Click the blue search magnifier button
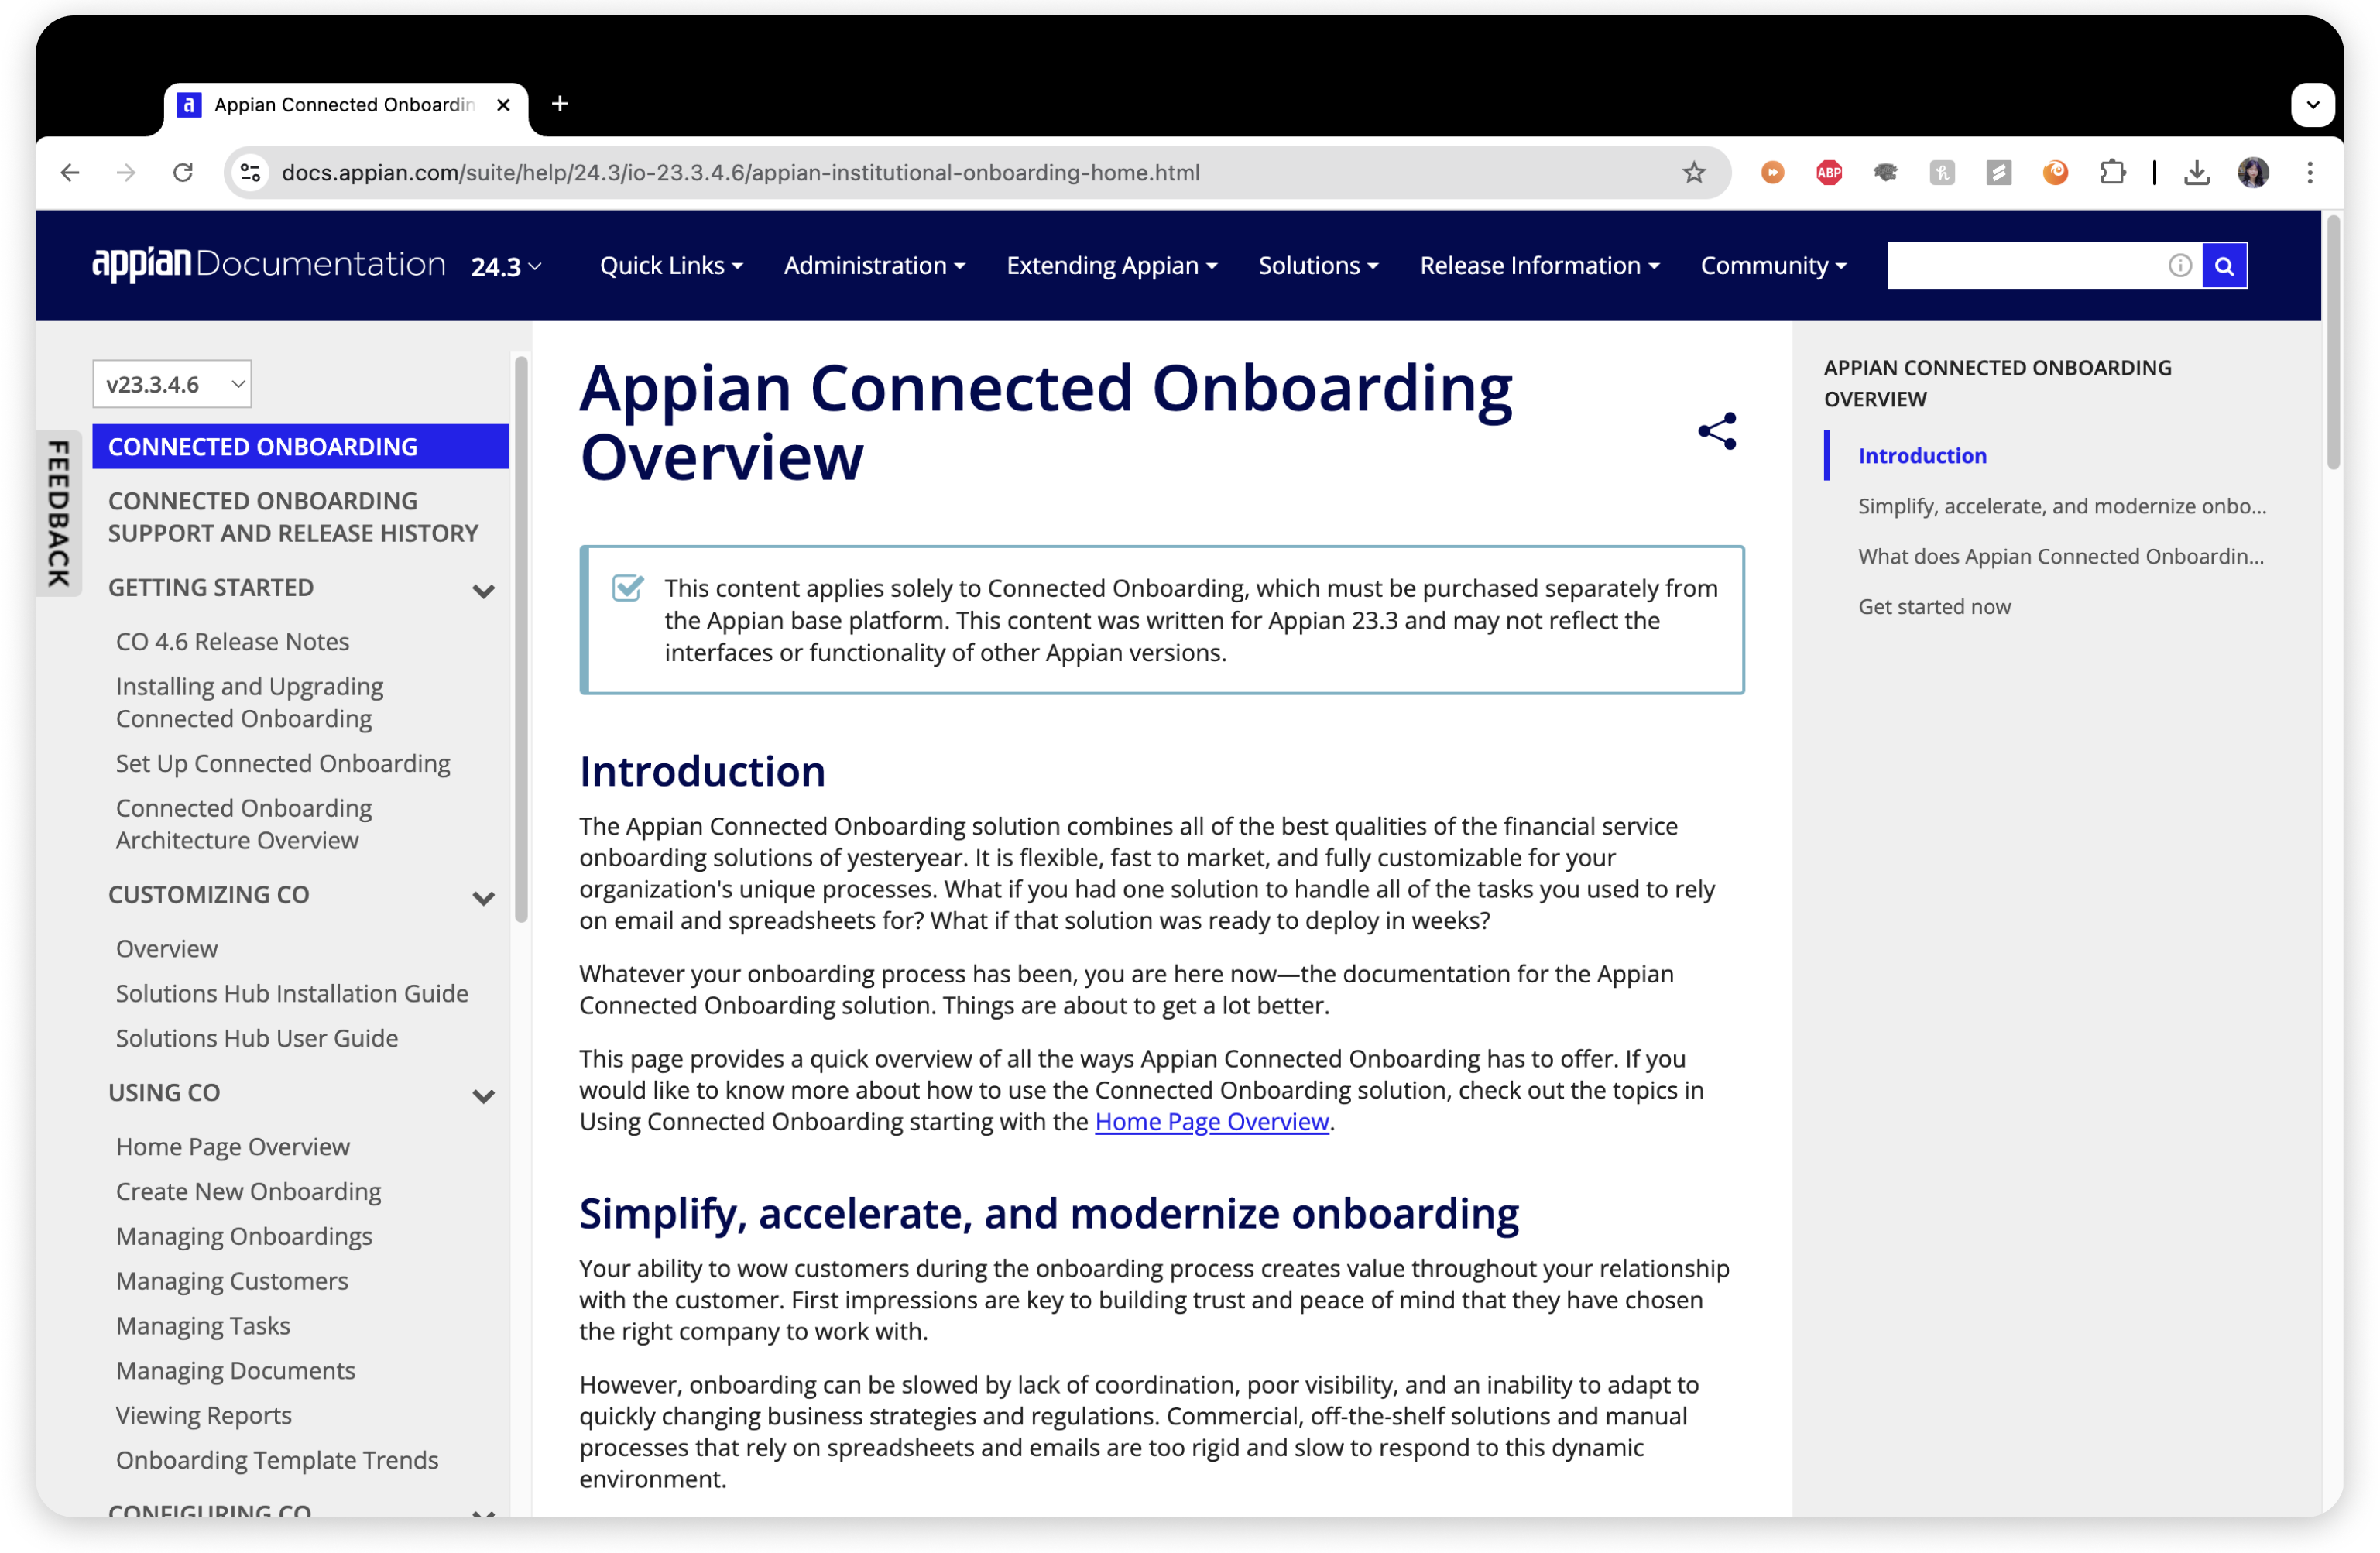The image size is (2380, 1553). click(x=2223, y=265)
